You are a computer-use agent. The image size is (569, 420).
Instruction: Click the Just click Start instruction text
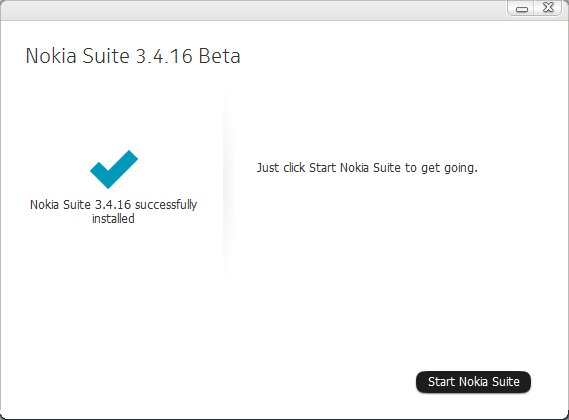[x=367, y=168]
